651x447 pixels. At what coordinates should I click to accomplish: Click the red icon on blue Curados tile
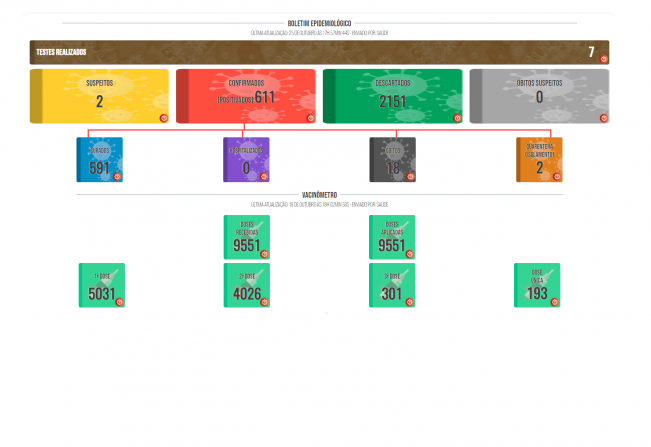[x=118, y=176]
